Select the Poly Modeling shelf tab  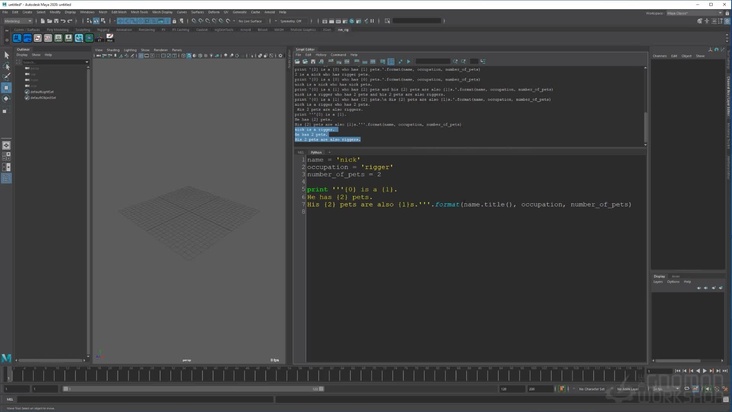(x=57, y=29)
